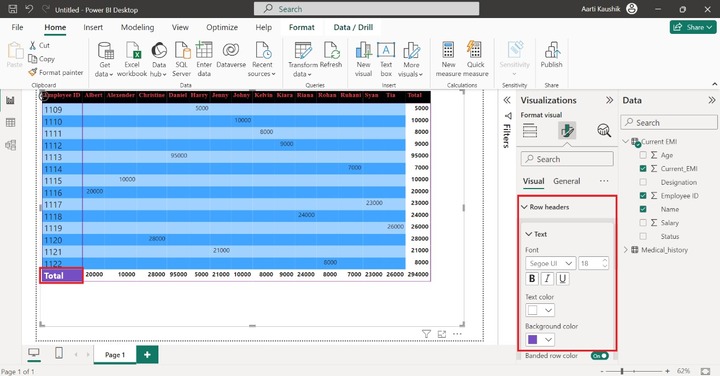Collapse the Row headers section
Viewport: 720px width, 376px height.
[524, 207]
